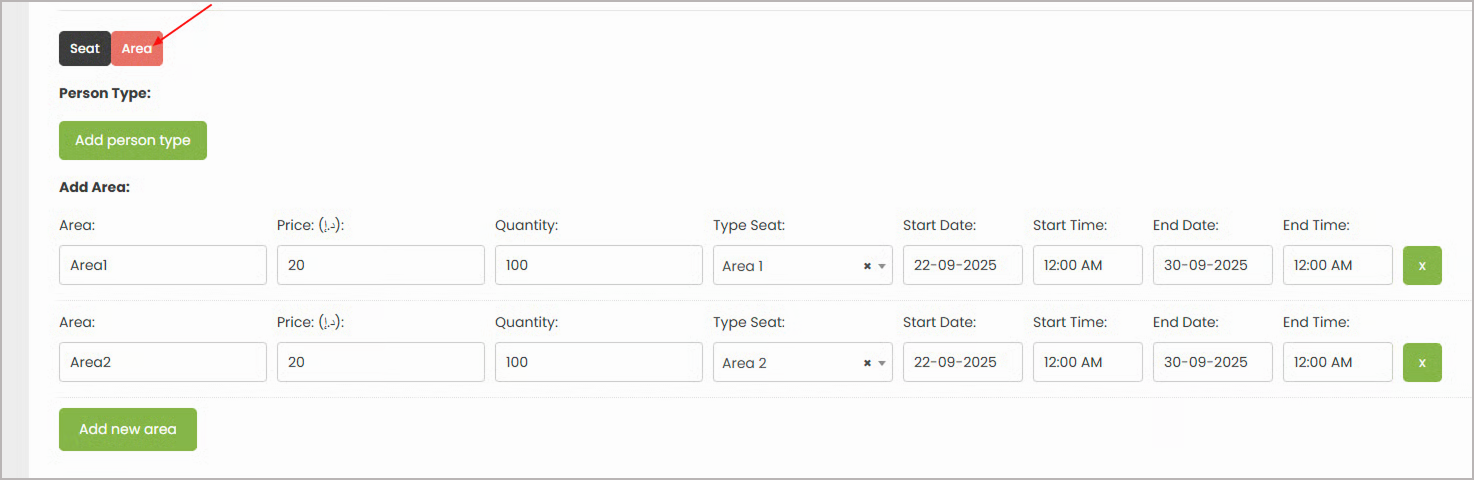Screen dimensions: 1474x480
Task: Click the Quantity field in Area1 row
Action: pos(599,265)
